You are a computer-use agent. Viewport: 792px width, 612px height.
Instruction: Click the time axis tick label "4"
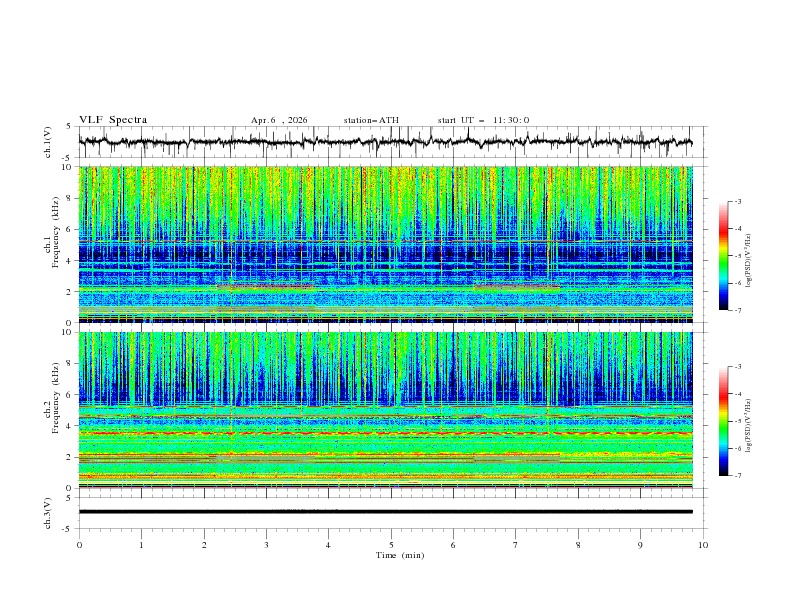pos(328,545)
